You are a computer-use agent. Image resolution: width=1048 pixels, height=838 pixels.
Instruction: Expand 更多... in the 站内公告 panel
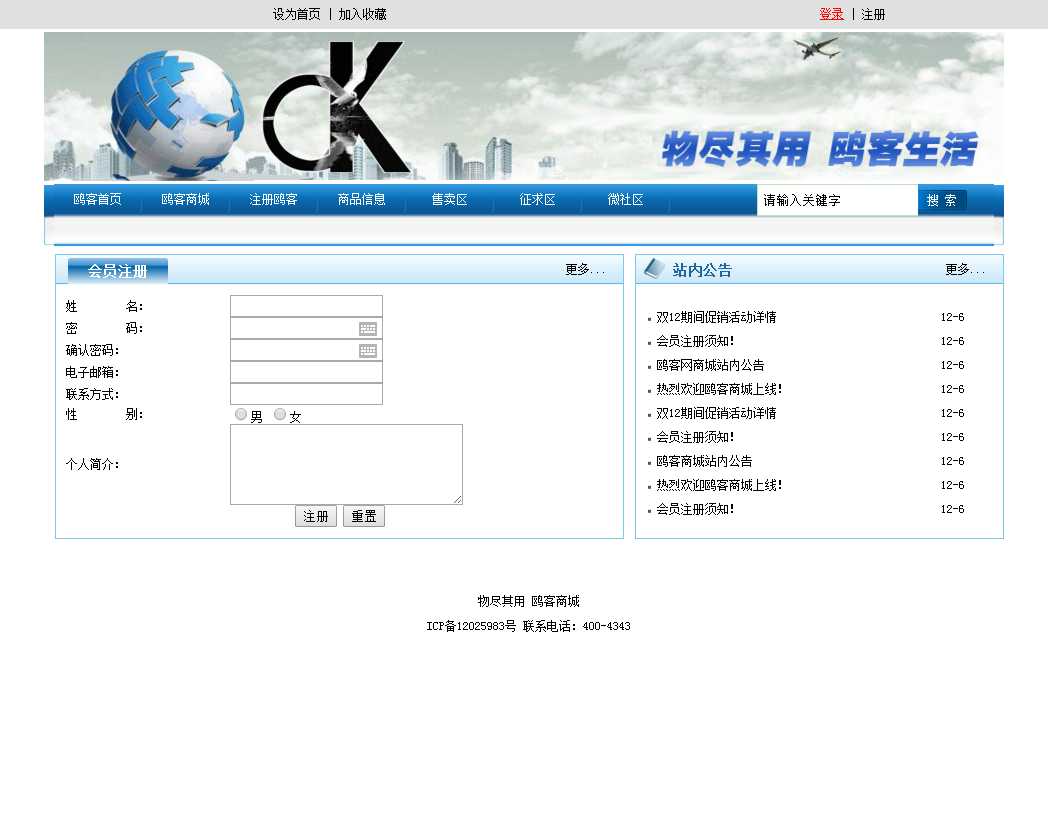coord(965,270)
